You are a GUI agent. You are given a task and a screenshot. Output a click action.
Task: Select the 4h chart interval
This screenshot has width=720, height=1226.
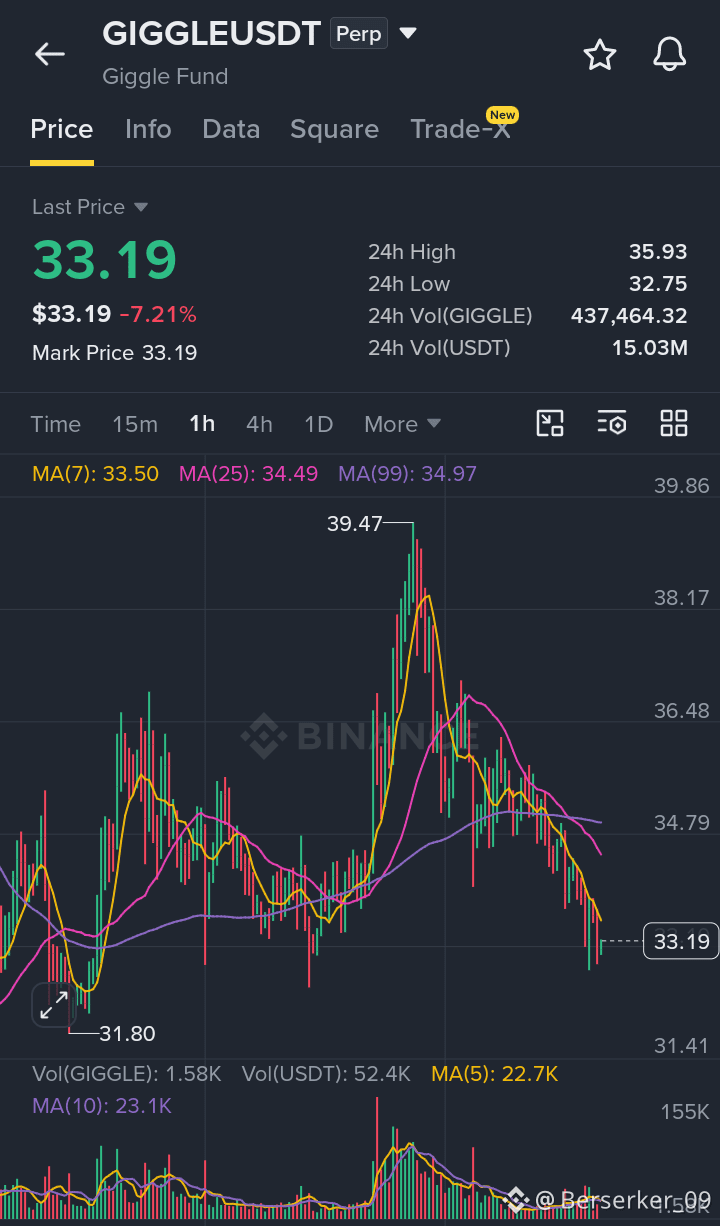(259, 424)
